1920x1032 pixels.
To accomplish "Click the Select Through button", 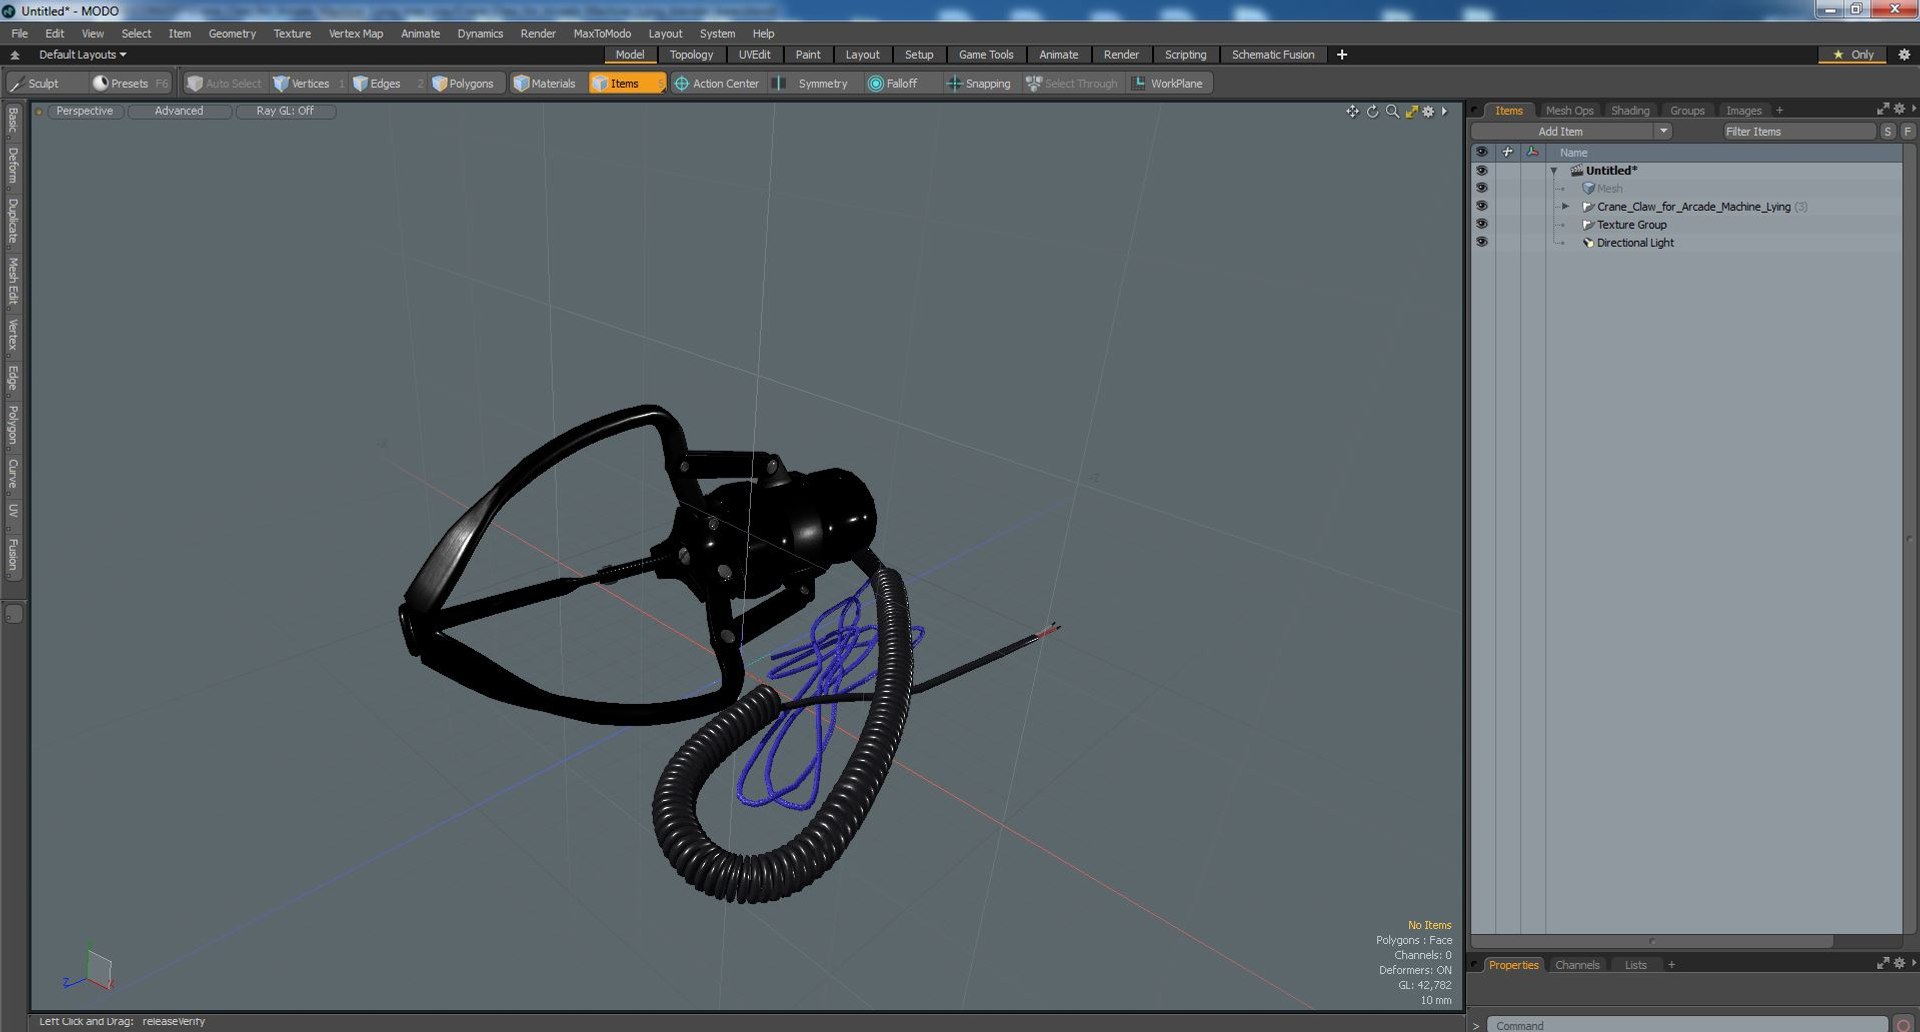I will [1071, 83].
